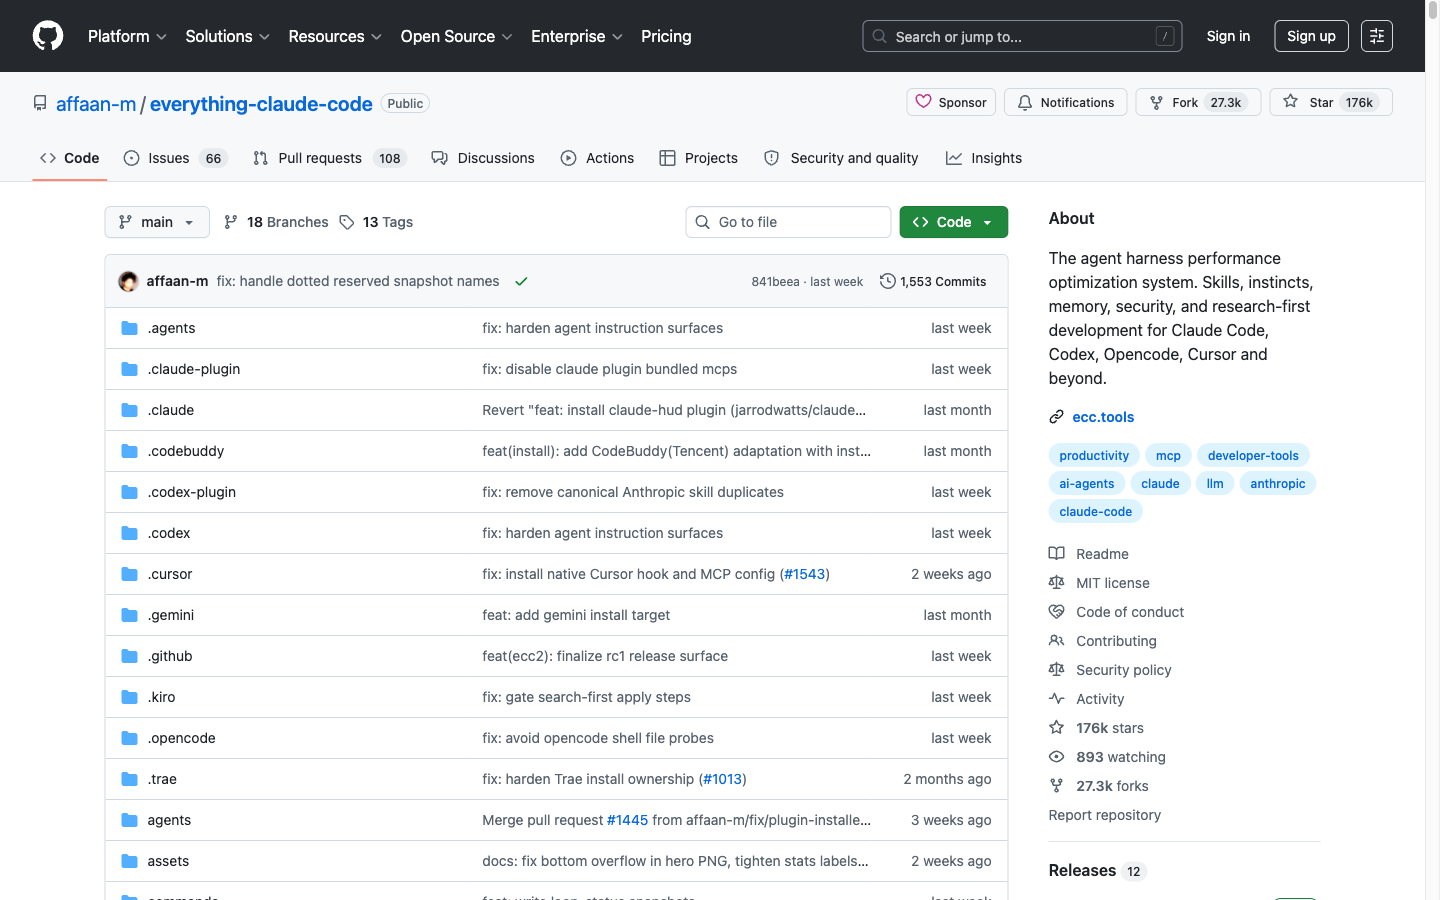
Task: Open the .agents folder
Action: tap(171, 328)
